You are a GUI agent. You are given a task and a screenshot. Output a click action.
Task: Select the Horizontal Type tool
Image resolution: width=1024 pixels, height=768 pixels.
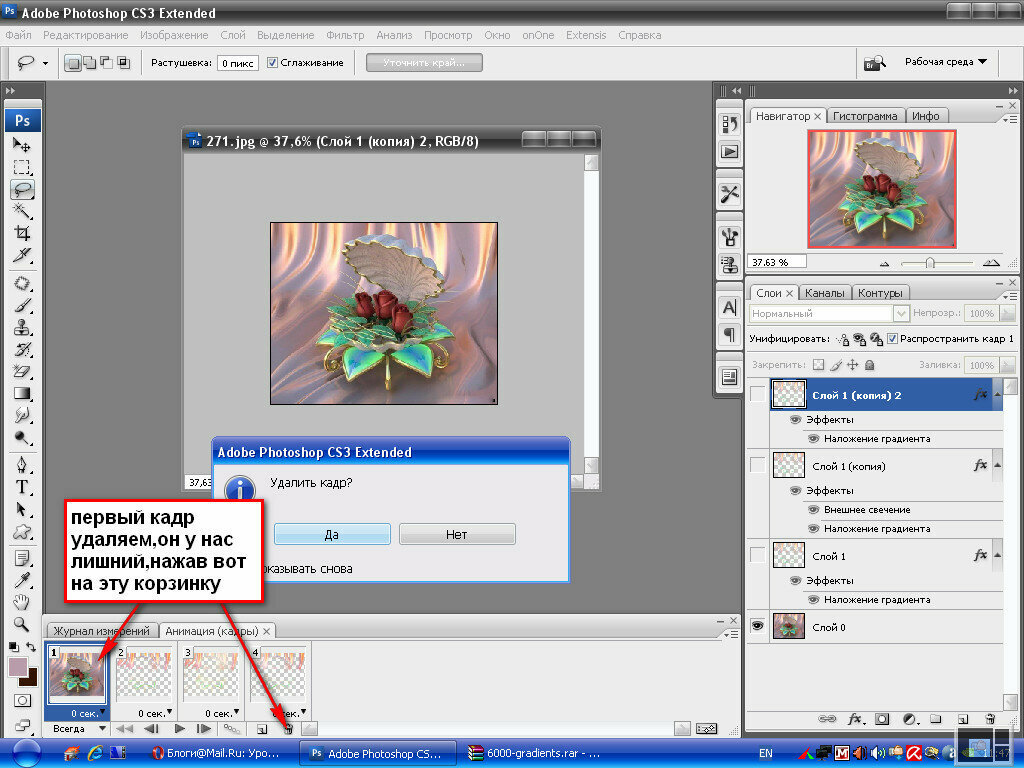22,487
